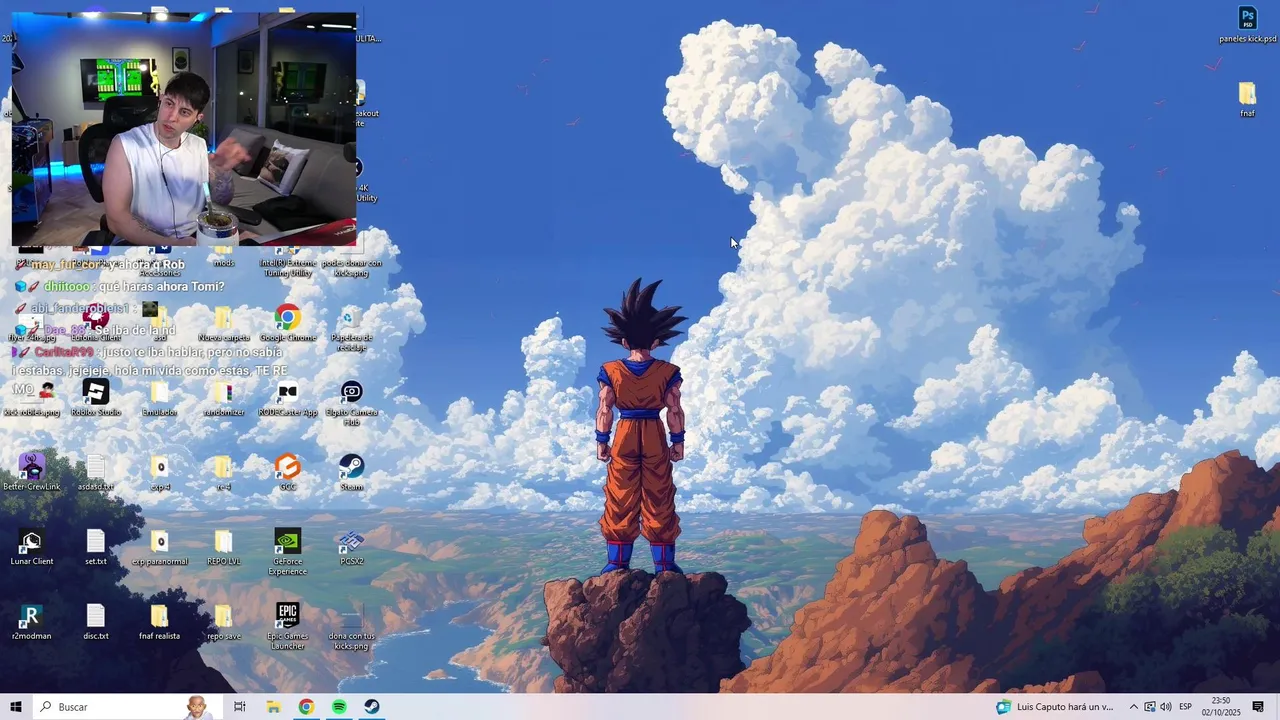Open the Windows Start menu

pos(15,707)
